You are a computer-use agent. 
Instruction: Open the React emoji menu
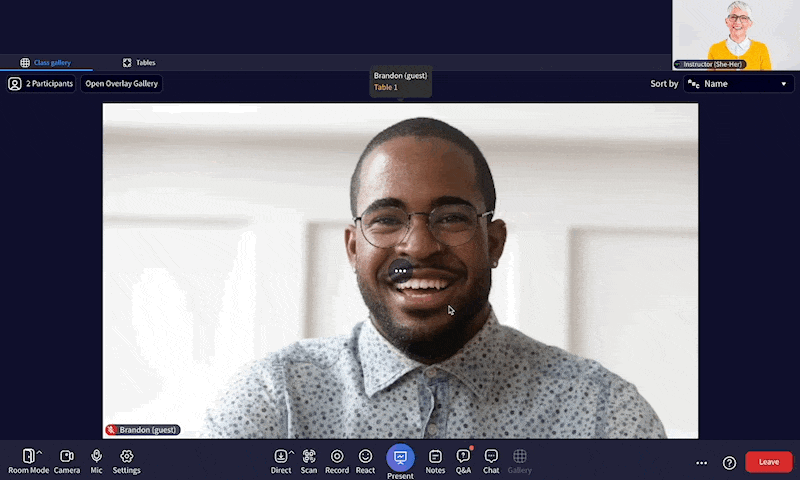point(365,461)
